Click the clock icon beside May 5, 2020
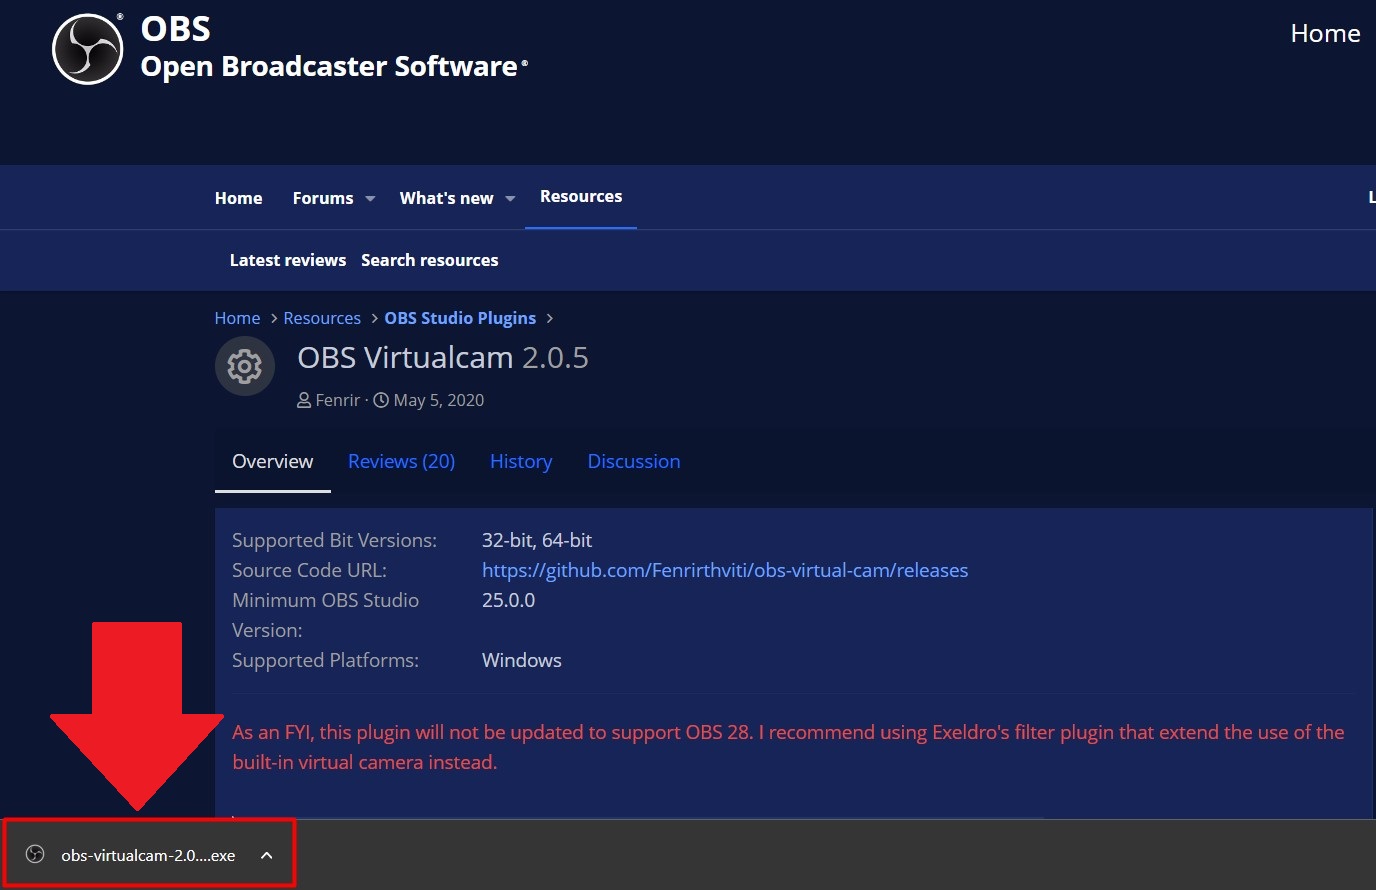Viewport: 1376px width, 890px height. point(381,399)
